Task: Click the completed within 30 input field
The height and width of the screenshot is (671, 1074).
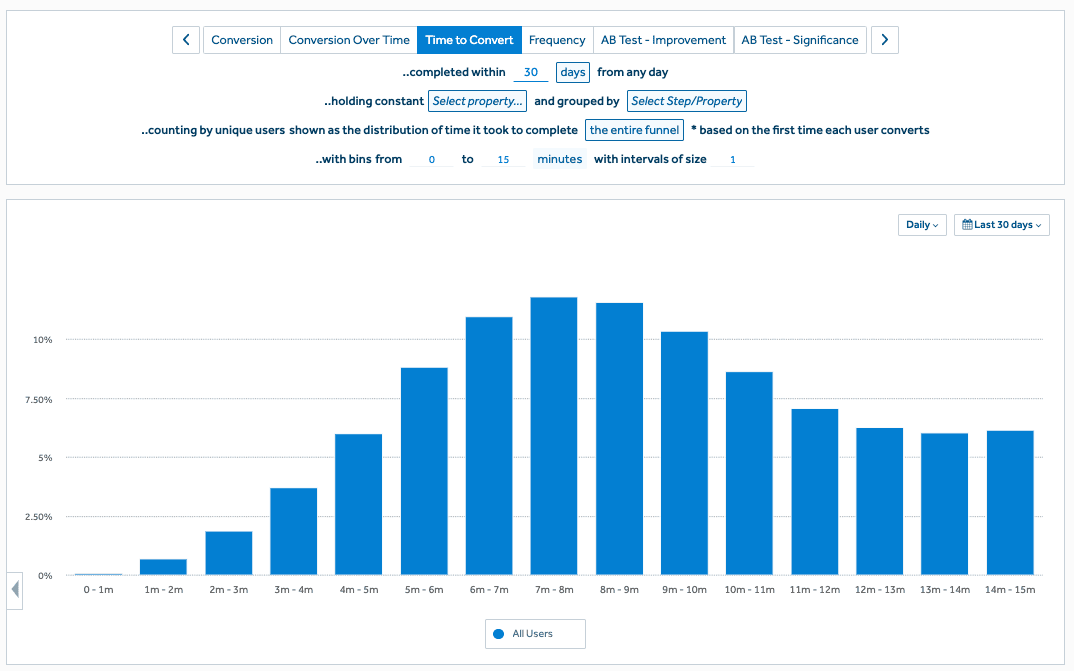Action: [531, 72]
